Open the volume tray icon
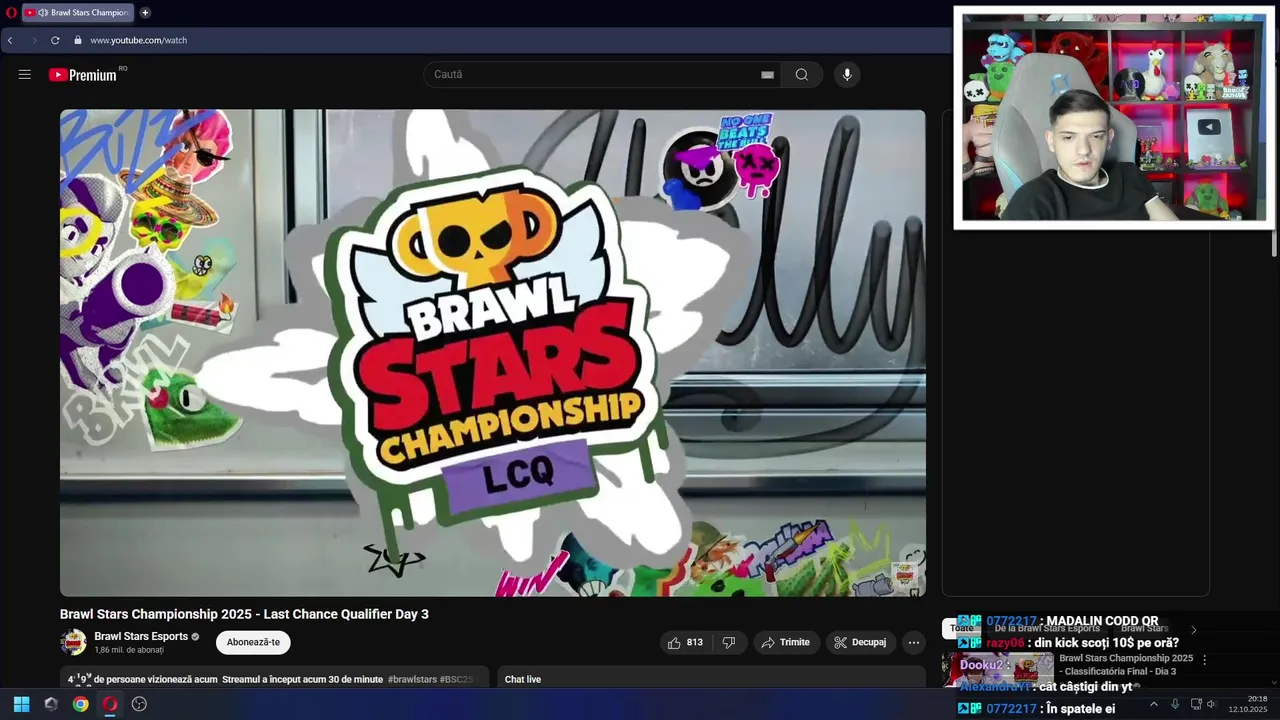Screen dimensions: 1280x720 (1212, 704)
